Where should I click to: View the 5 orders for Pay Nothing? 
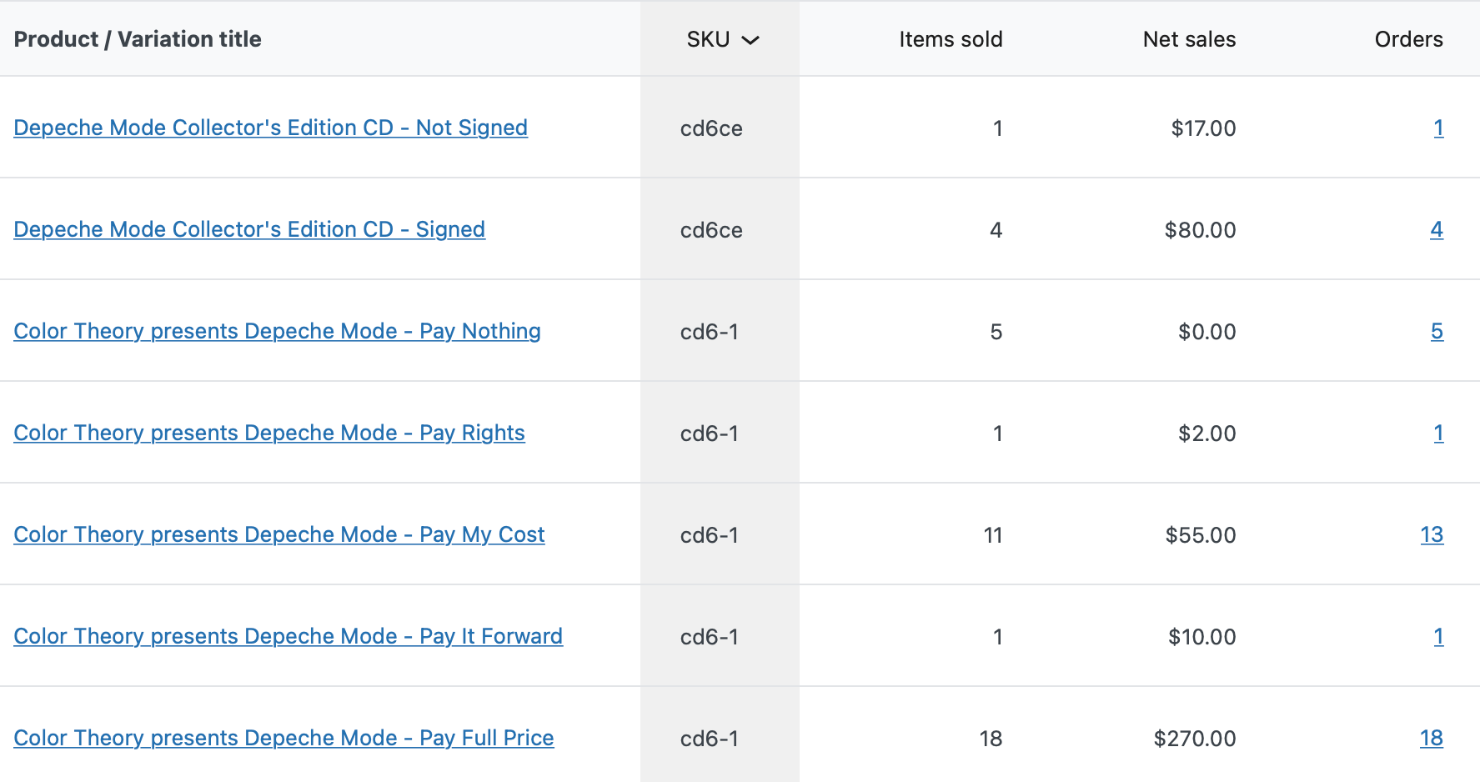tap(1436, 332)
